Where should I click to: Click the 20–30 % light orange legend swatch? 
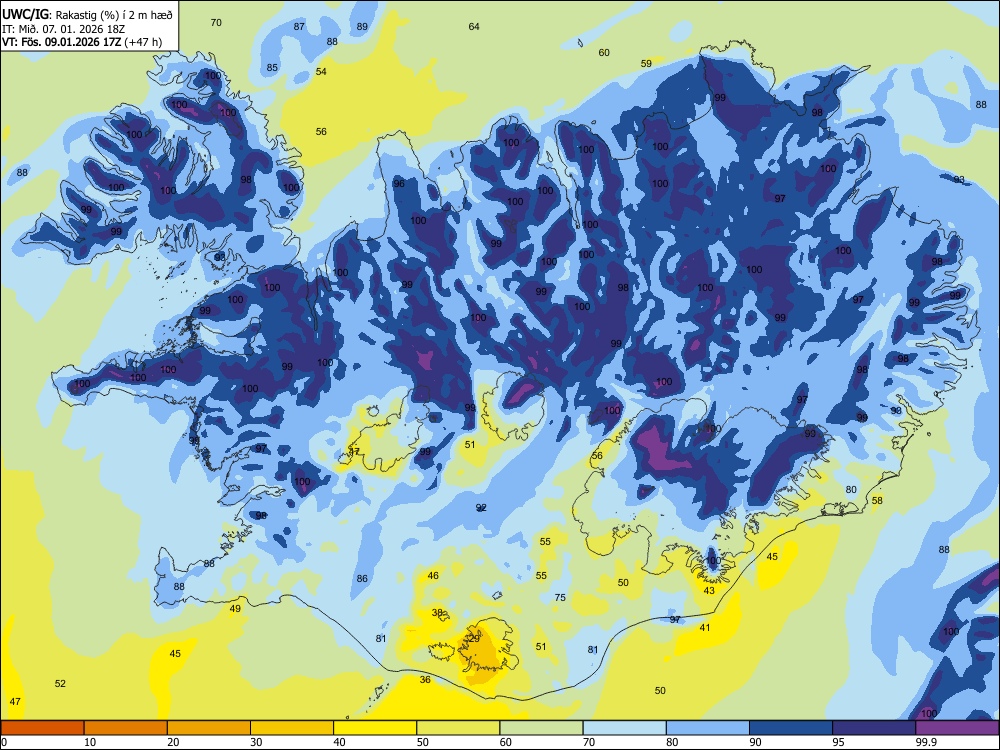tap(209, 728)
